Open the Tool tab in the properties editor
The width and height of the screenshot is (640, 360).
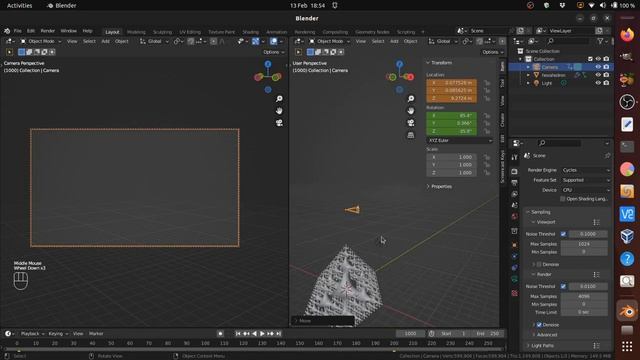point(514,157)
